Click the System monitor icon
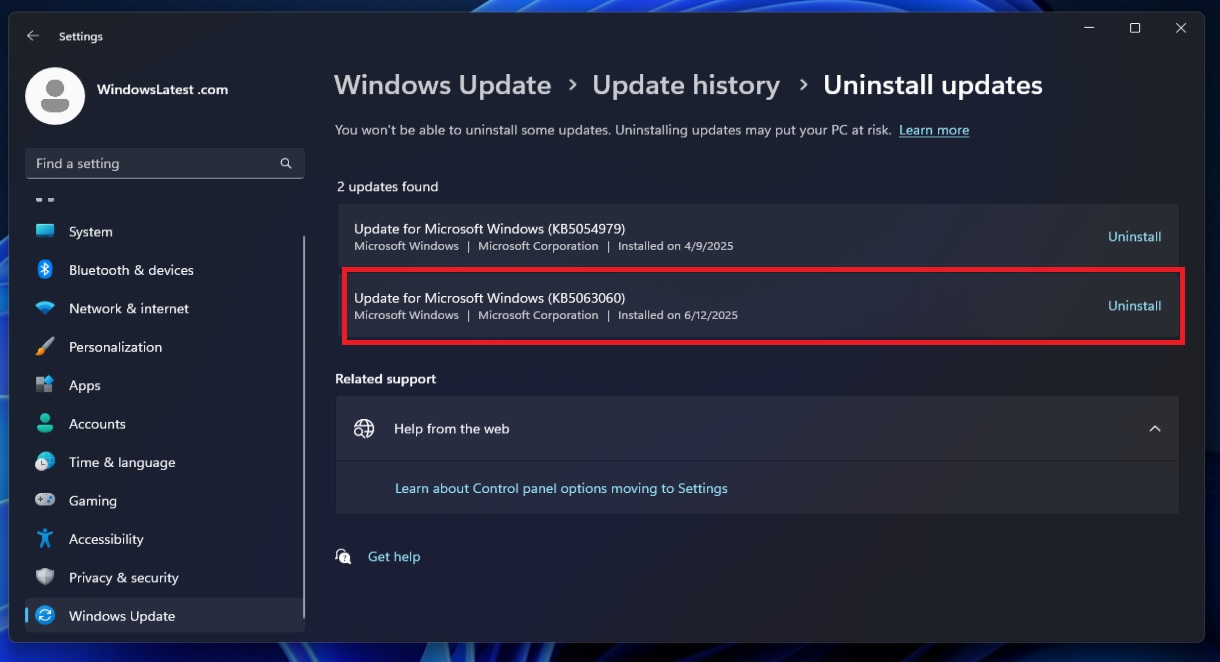 pos(45,231)
